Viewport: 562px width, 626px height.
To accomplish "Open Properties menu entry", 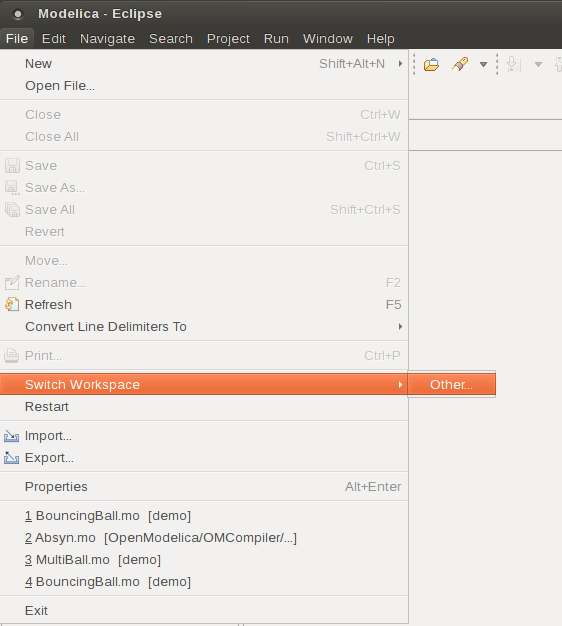I will (204, 487).
